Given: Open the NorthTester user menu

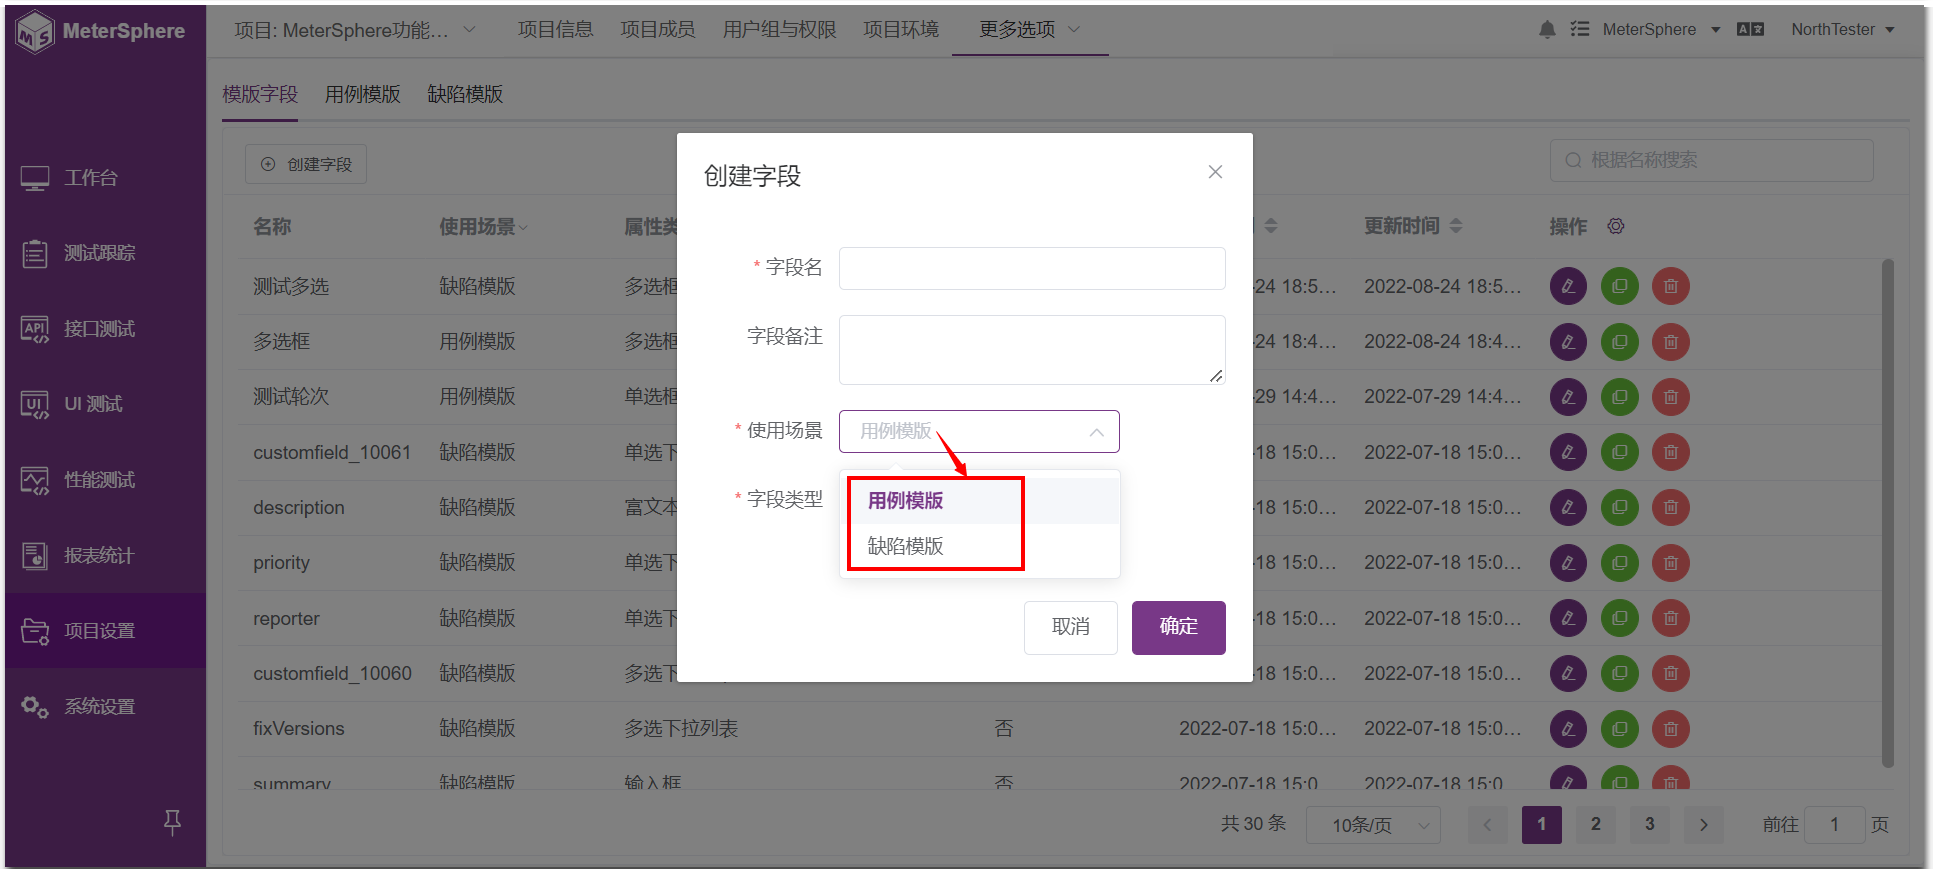Looking at the screenshot, I should tap(1843, 29).
